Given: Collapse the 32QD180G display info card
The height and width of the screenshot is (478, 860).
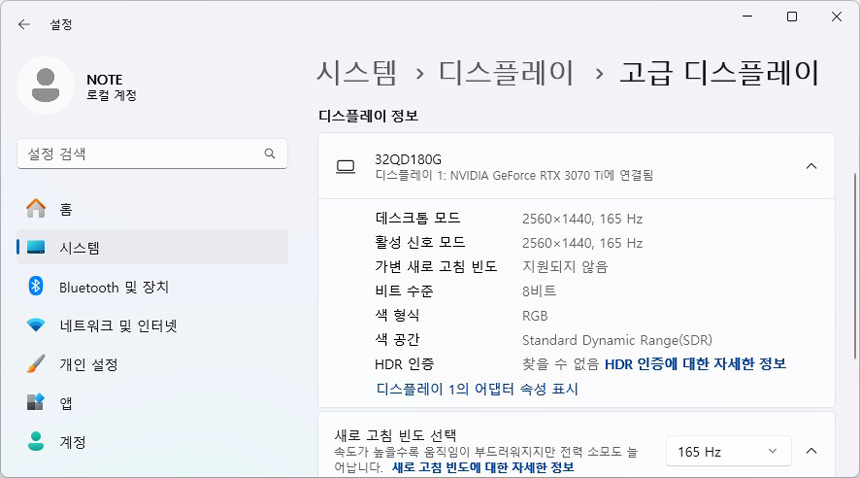Looking at the screenshot, I should coord(811,166).
